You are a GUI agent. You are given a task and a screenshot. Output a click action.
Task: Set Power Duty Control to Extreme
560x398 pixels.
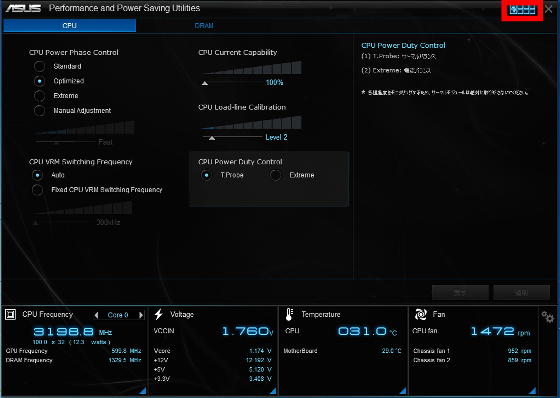275,175
